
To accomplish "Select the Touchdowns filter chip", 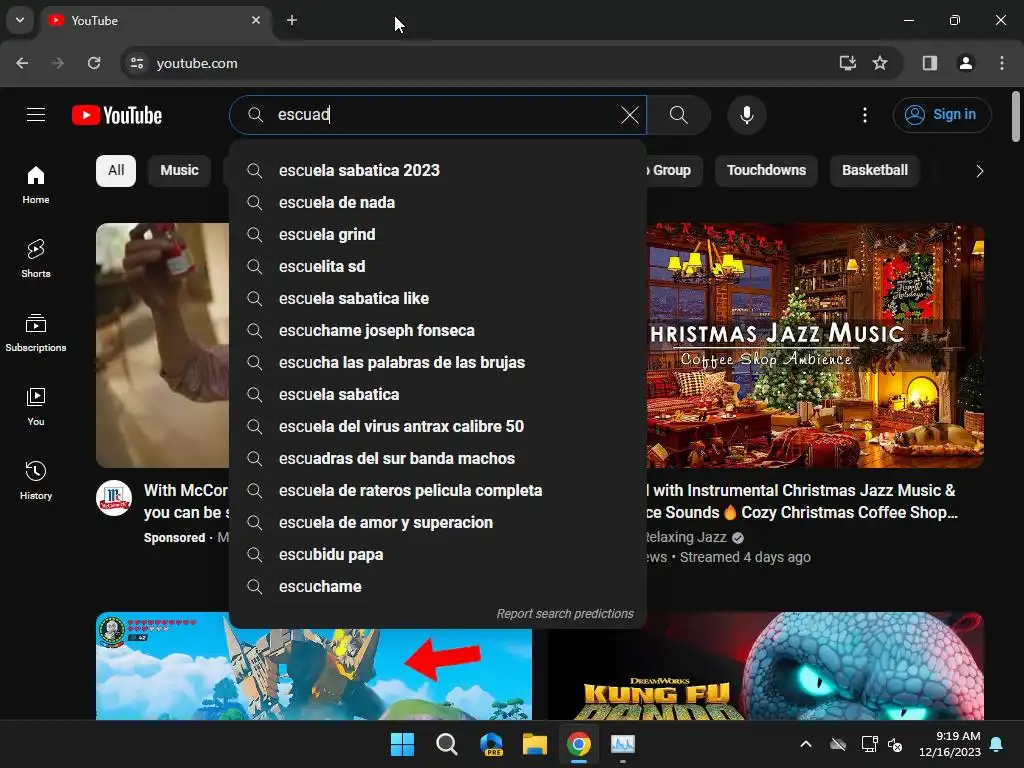I will pyautogui.click(x=766, y=170).
